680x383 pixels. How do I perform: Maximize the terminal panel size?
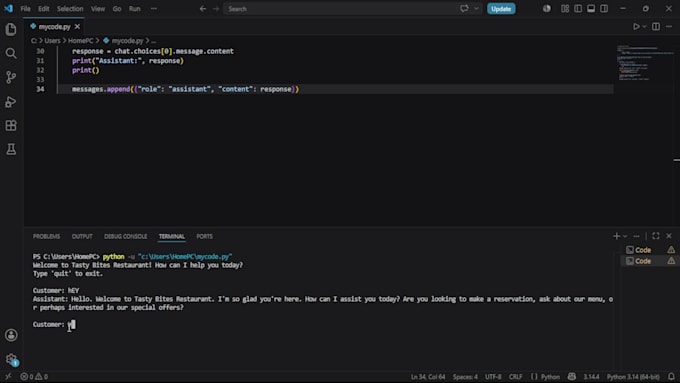pos(656,236)
